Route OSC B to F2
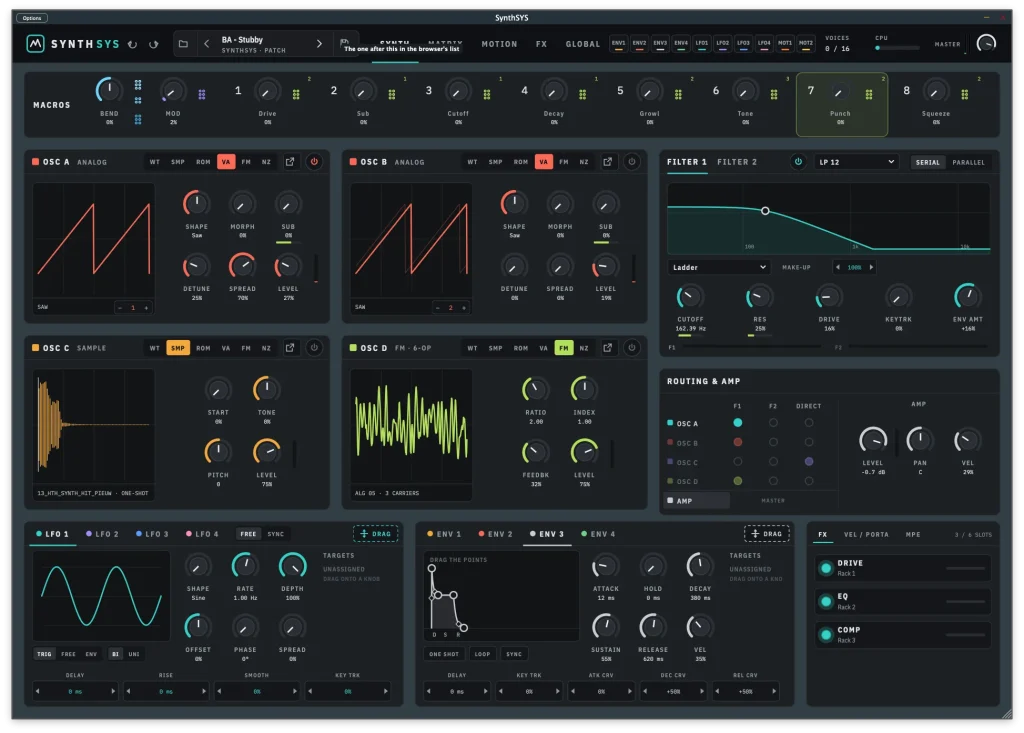1024x733 pixels. [x=773, y=442]
